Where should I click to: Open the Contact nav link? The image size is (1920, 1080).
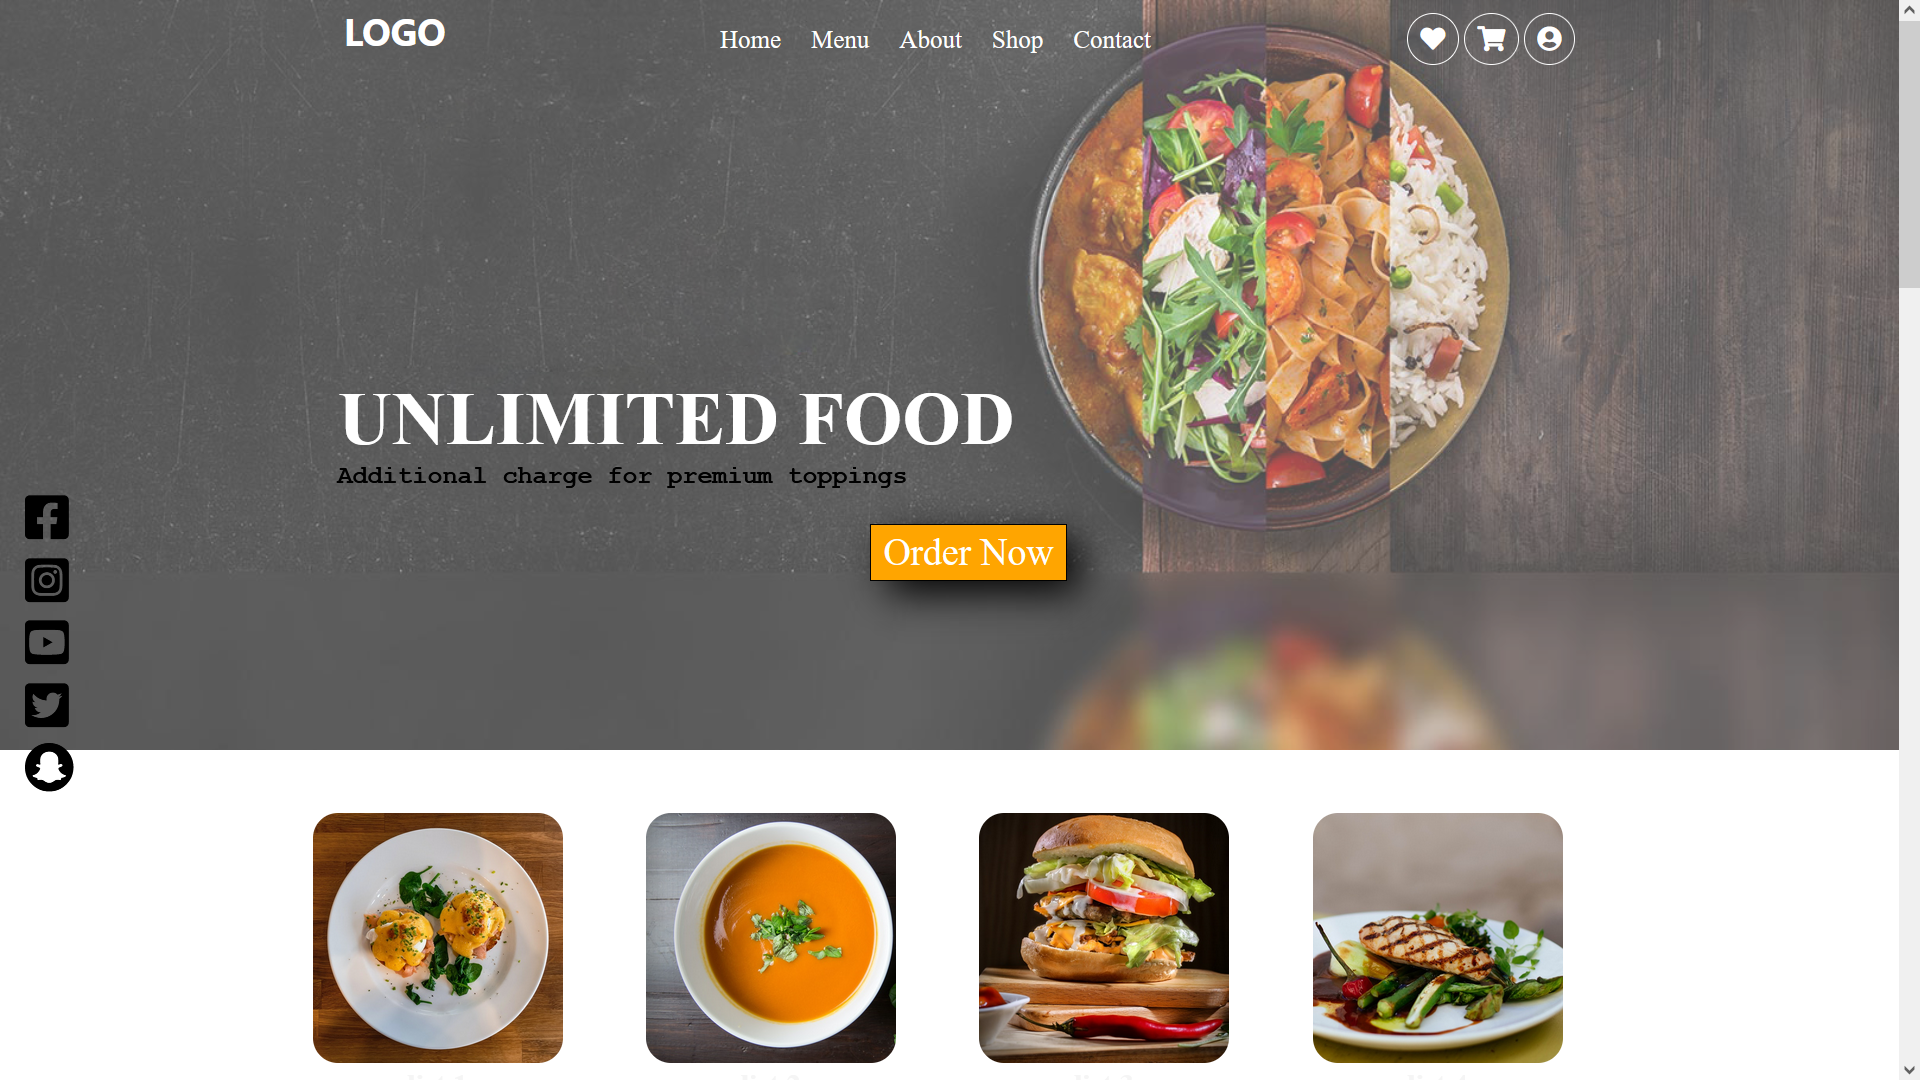coord(1111,40)
